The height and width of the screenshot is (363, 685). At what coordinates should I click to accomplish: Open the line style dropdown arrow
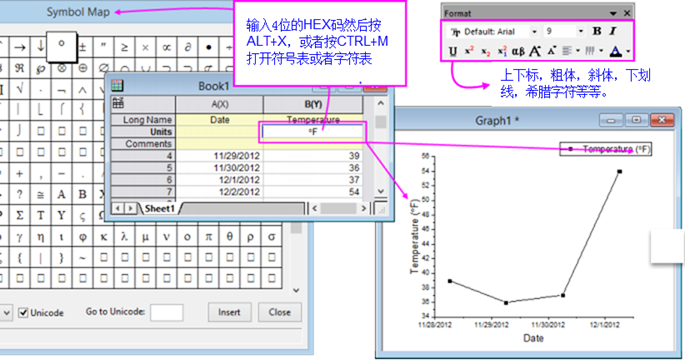(x=601, y=51)
